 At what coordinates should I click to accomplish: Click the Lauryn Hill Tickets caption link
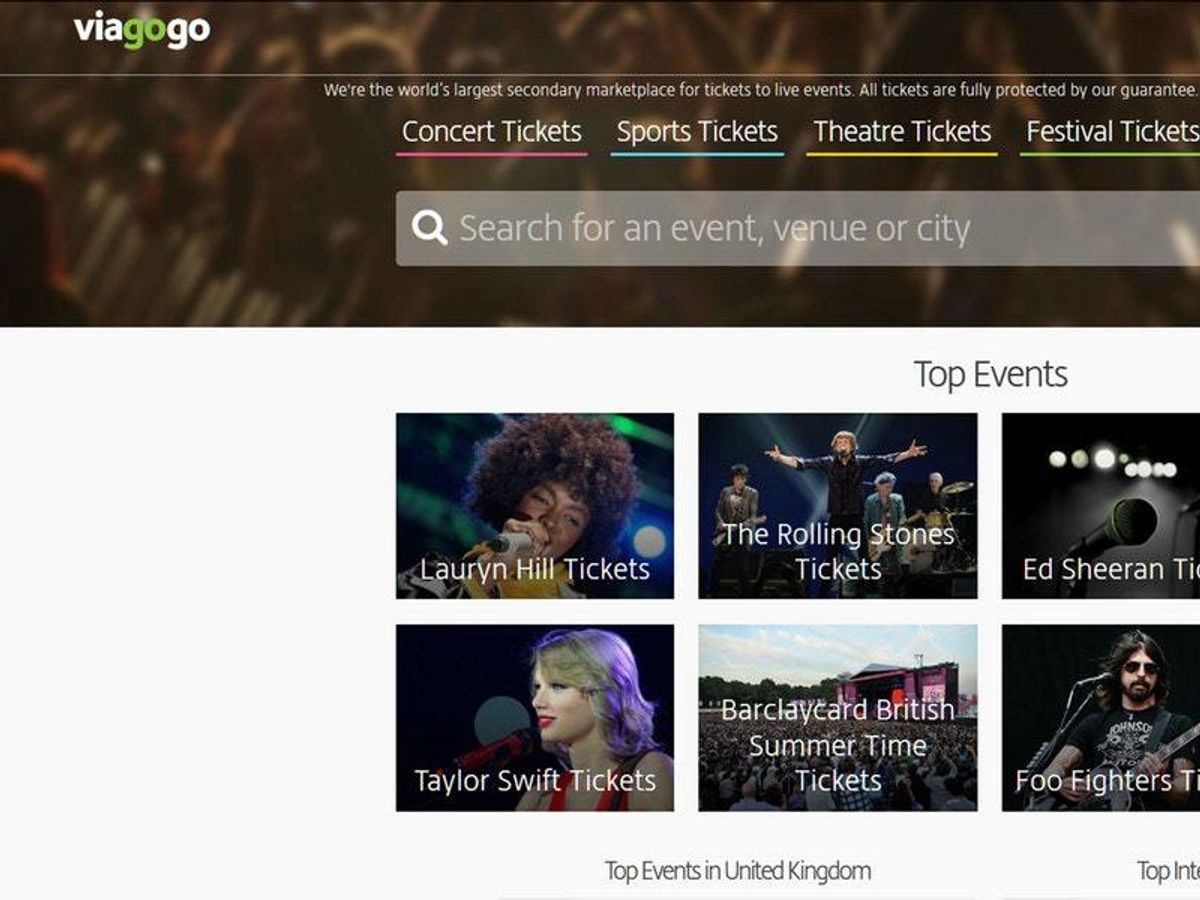click(x=533, y=570)
